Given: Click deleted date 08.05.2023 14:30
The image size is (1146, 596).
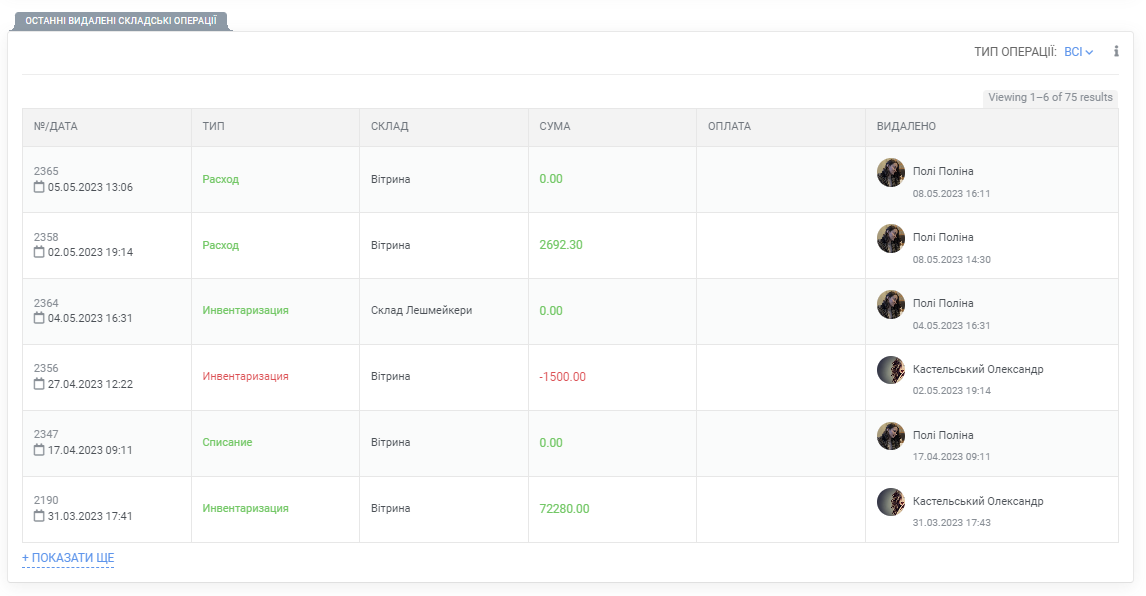Looking at the screenshot, I should (x=952, y=260).
